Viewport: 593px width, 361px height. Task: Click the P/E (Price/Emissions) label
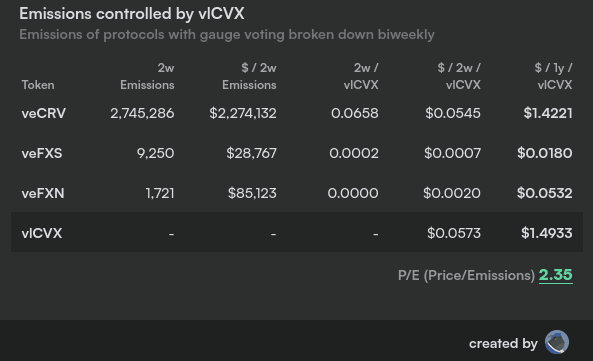click(x=466, y=275)
